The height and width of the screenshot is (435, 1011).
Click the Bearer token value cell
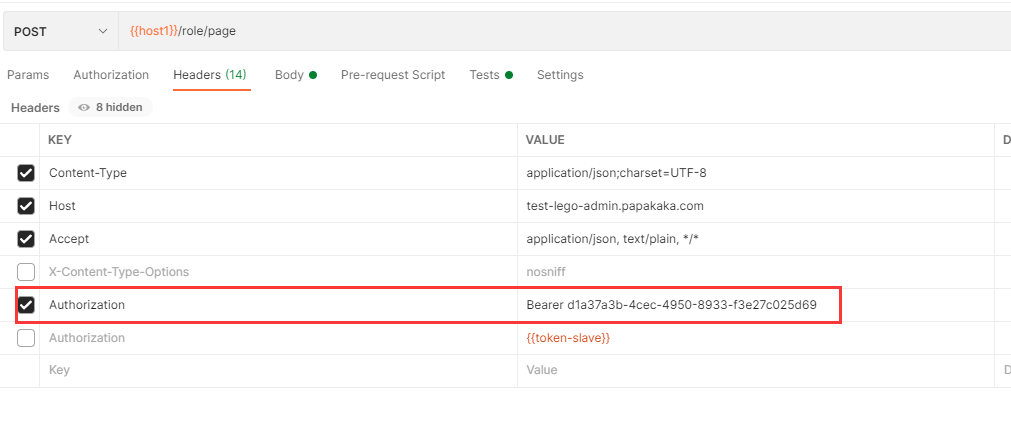pyautogui.click(x=756, y=305)
